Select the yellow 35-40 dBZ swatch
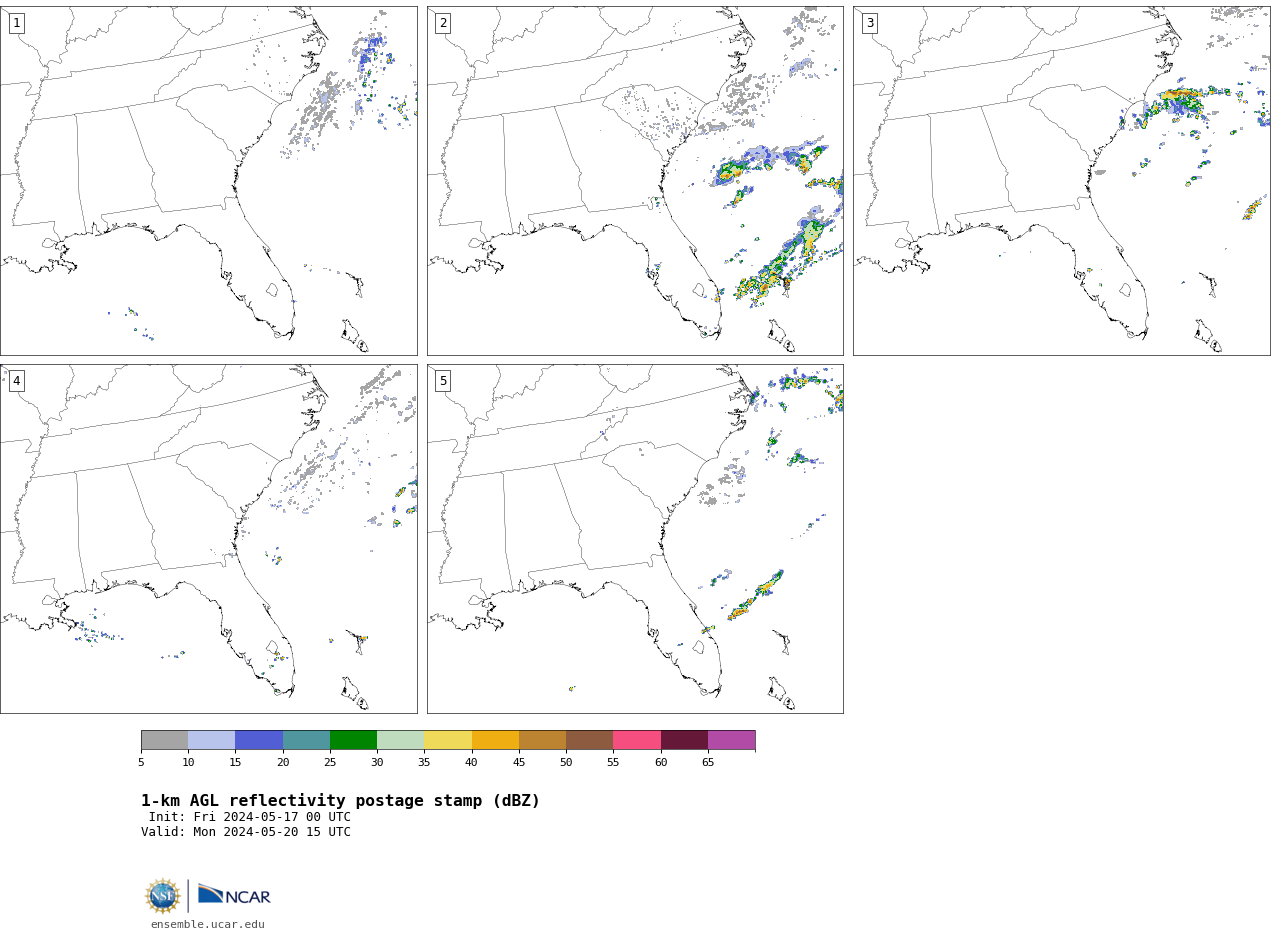The width and height of the screenshot is (1280, 936). [448, 740]
